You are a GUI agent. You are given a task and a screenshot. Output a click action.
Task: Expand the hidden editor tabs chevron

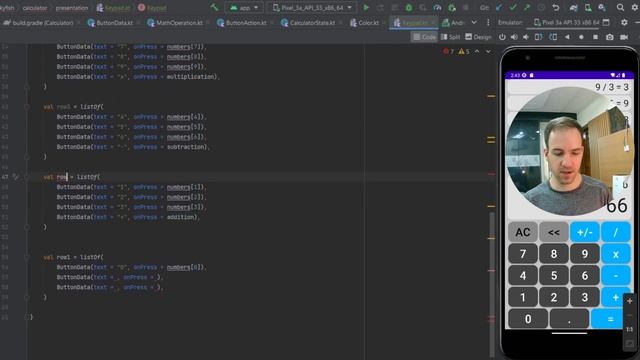coord(474,22)
